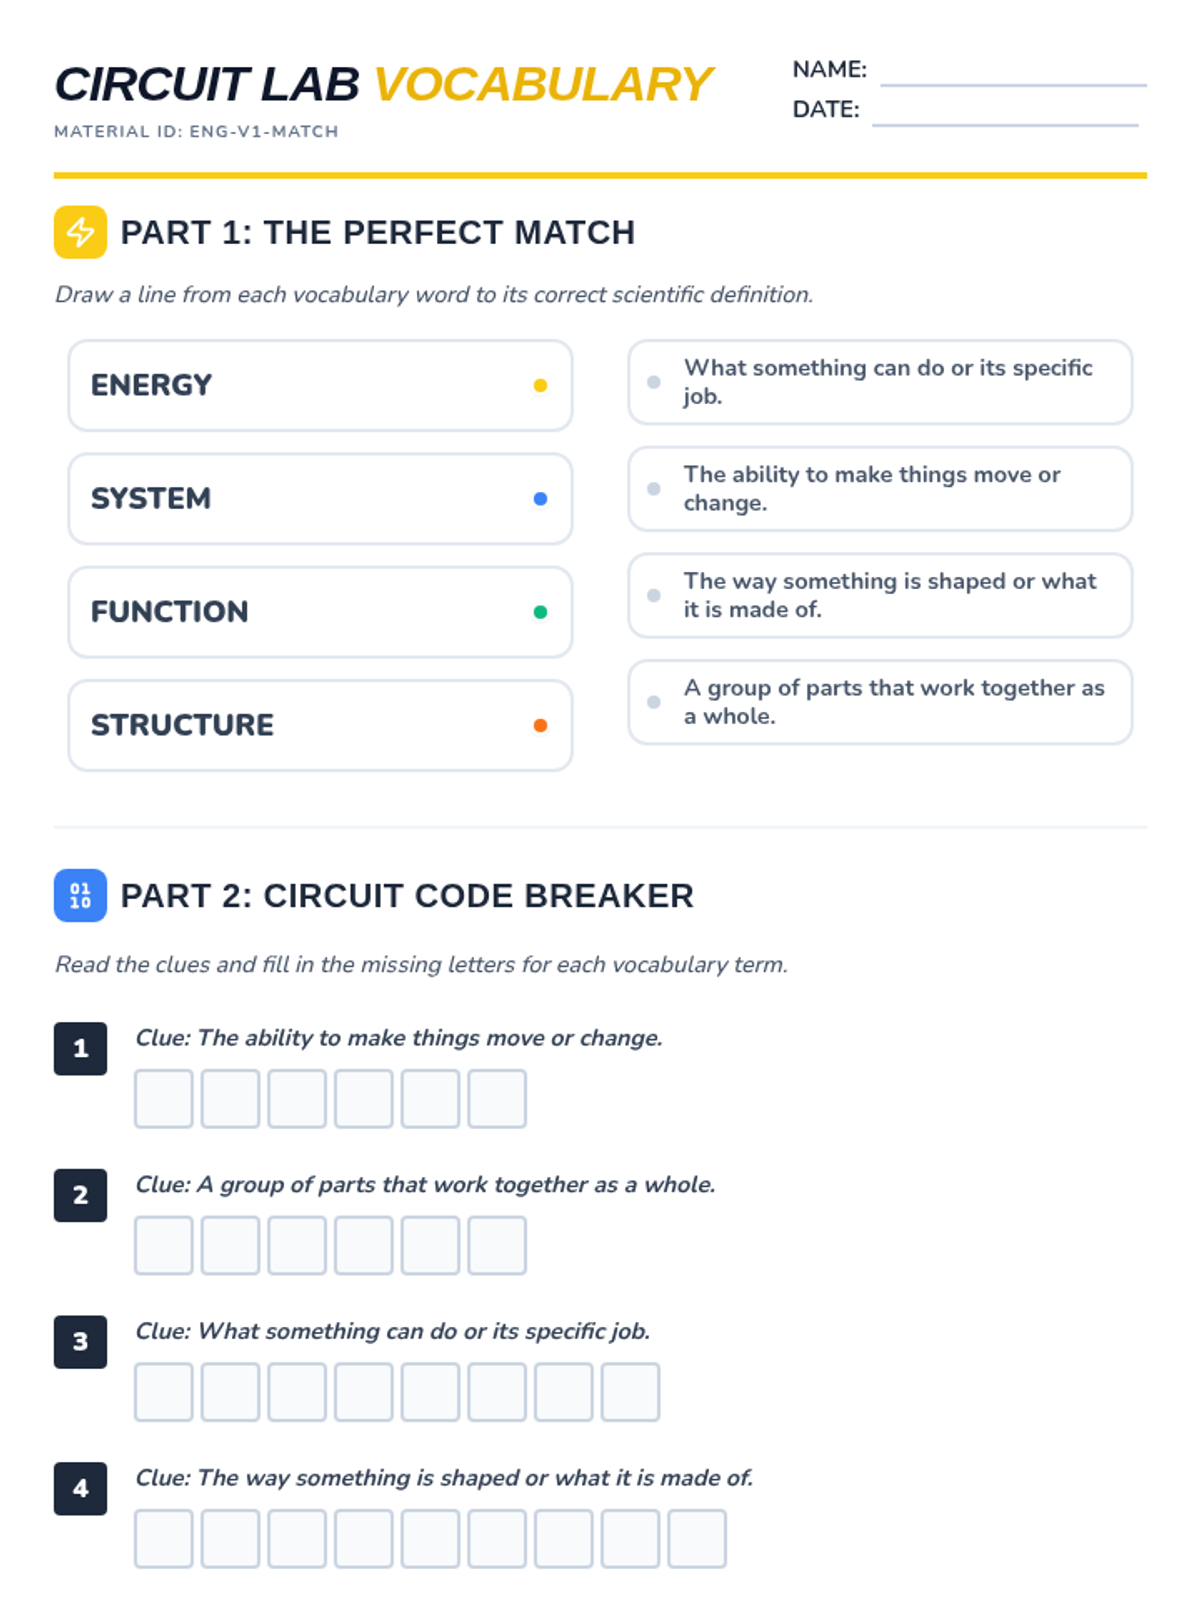The image size is (1200, 1600).
Task: Click the gray dot beside 'shaped or made of' definition
Action: tap(654, 595)
